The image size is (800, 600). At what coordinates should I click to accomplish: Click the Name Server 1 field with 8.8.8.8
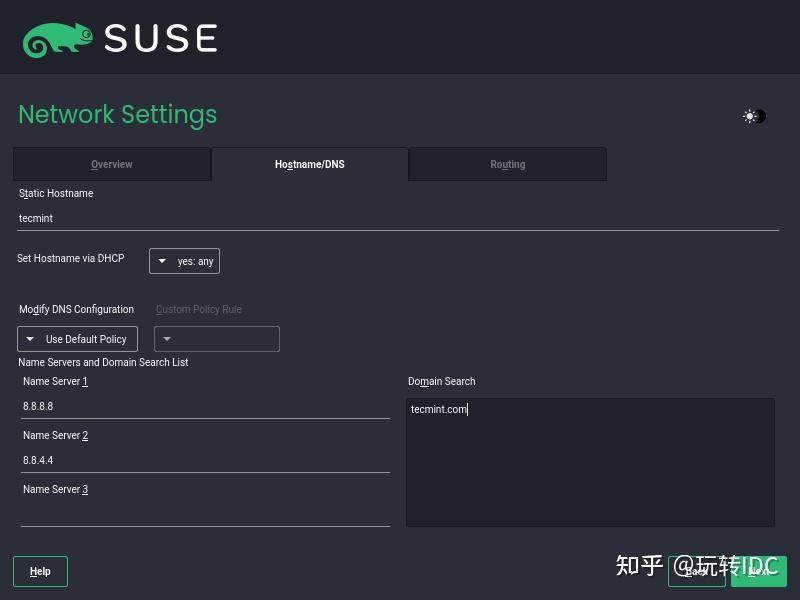click(x=200, y=406)
